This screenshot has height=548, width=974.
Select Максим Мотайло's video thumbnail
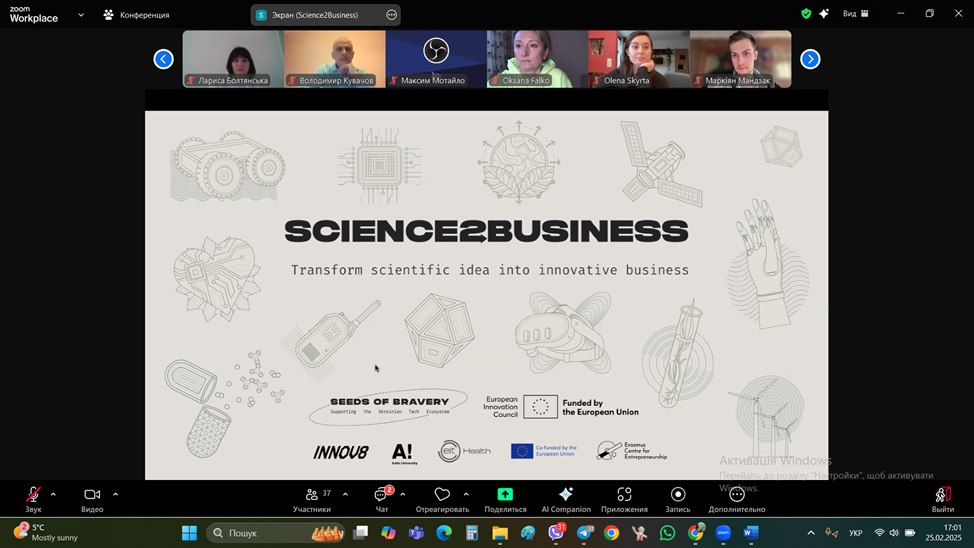point(436,59)
